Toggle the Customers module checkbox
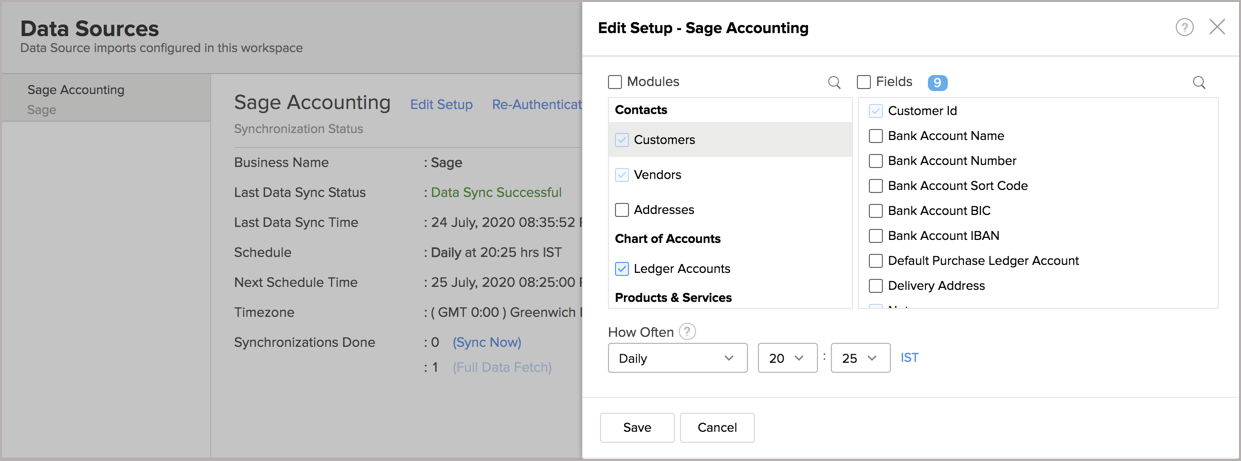Screen dimensions: 1241x461 coord(622,140)
